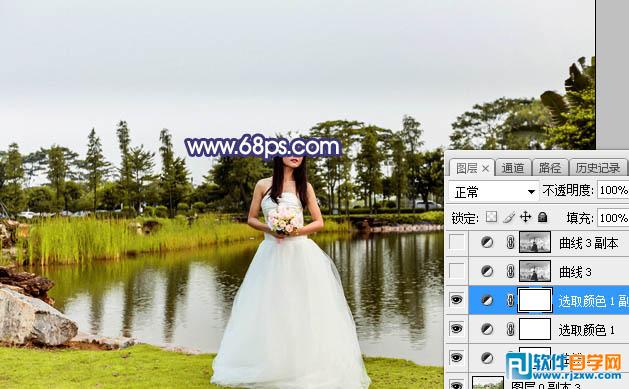Click adjustment icon of 曲线 3 副本
This screenshot has height=389, width=629.
pyautogui.click(x=487, y=242)
